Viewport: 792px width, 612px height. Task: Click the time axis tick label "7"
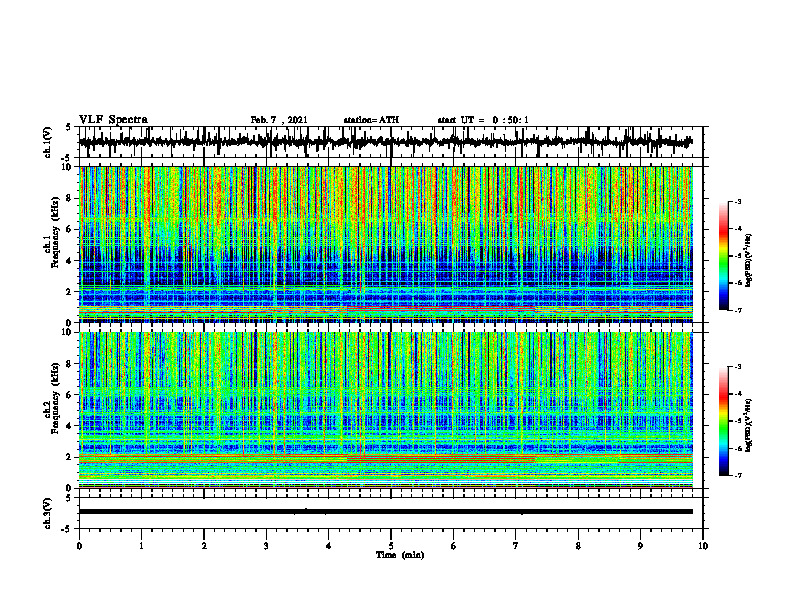coord(516,546)
